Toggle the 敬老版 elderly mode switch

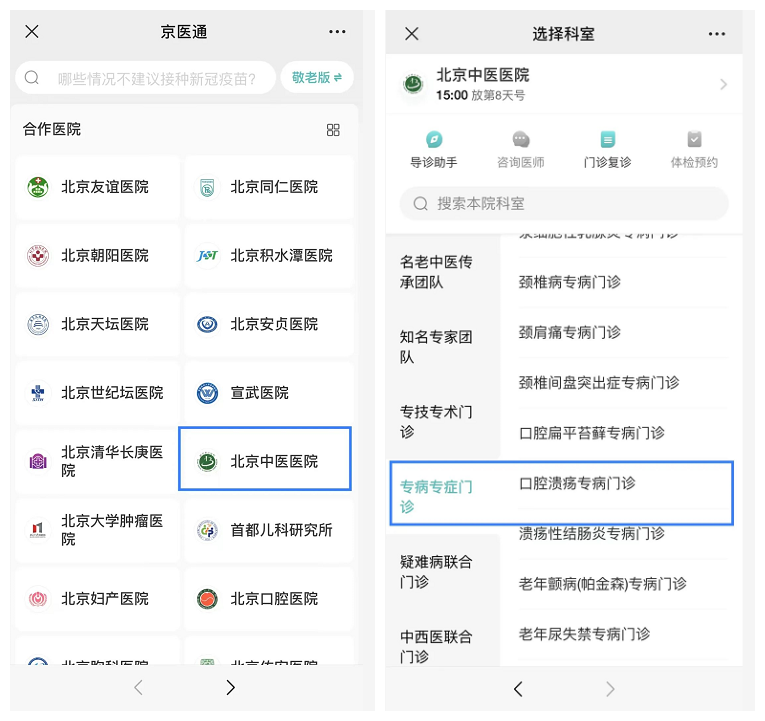[317, 77]
